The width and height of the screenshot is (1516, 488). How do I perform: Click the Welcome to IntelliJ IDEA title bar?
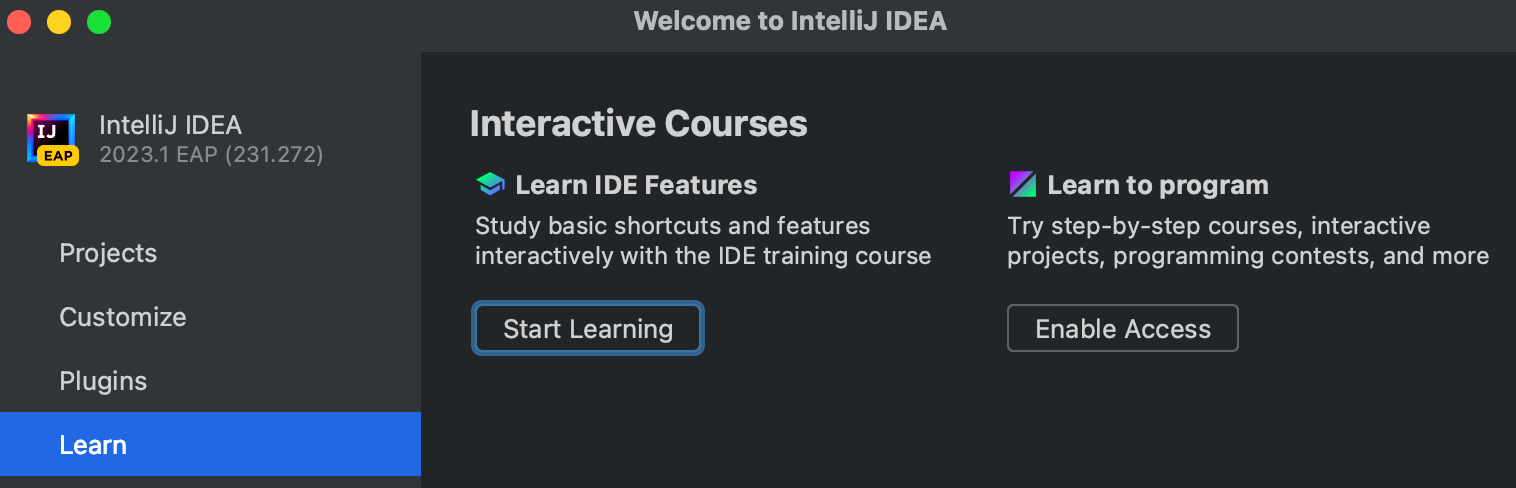789,21
